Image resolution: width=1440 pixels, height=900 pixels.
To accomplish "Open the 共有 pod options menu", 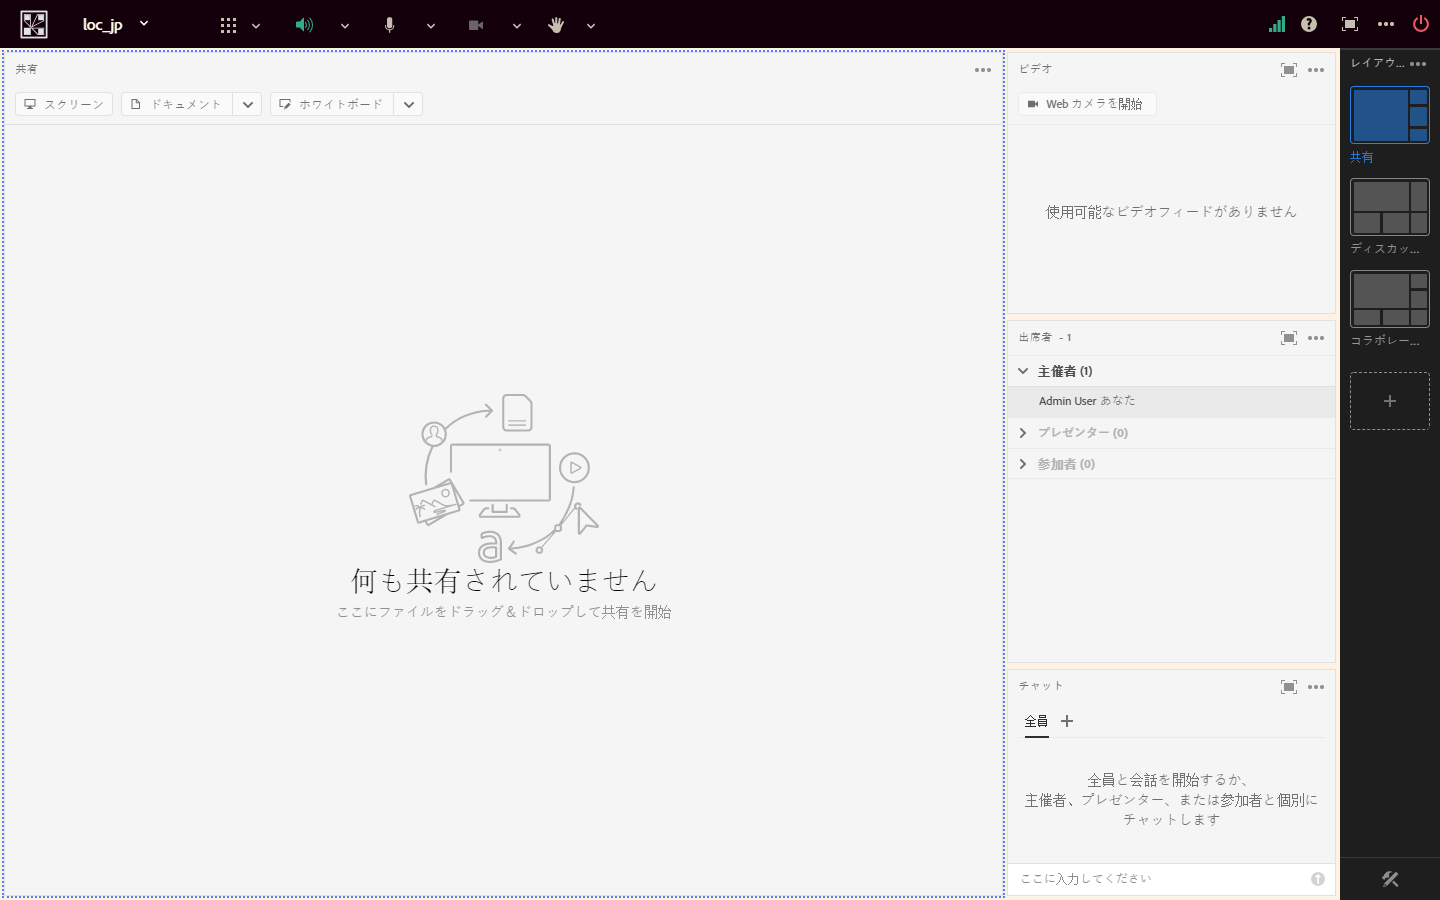I will [x=983, y=70].
